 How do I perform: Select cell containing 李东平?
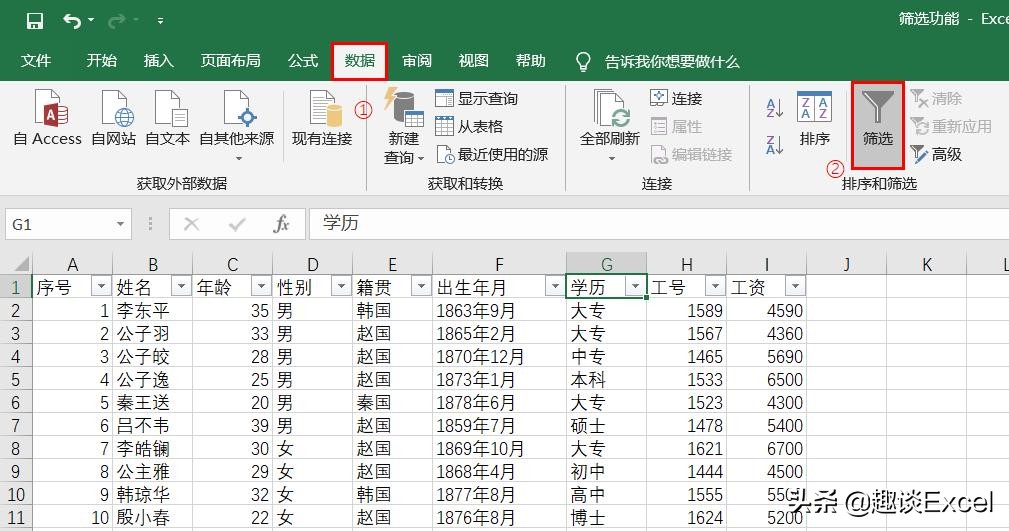click(x=153, y=310)
